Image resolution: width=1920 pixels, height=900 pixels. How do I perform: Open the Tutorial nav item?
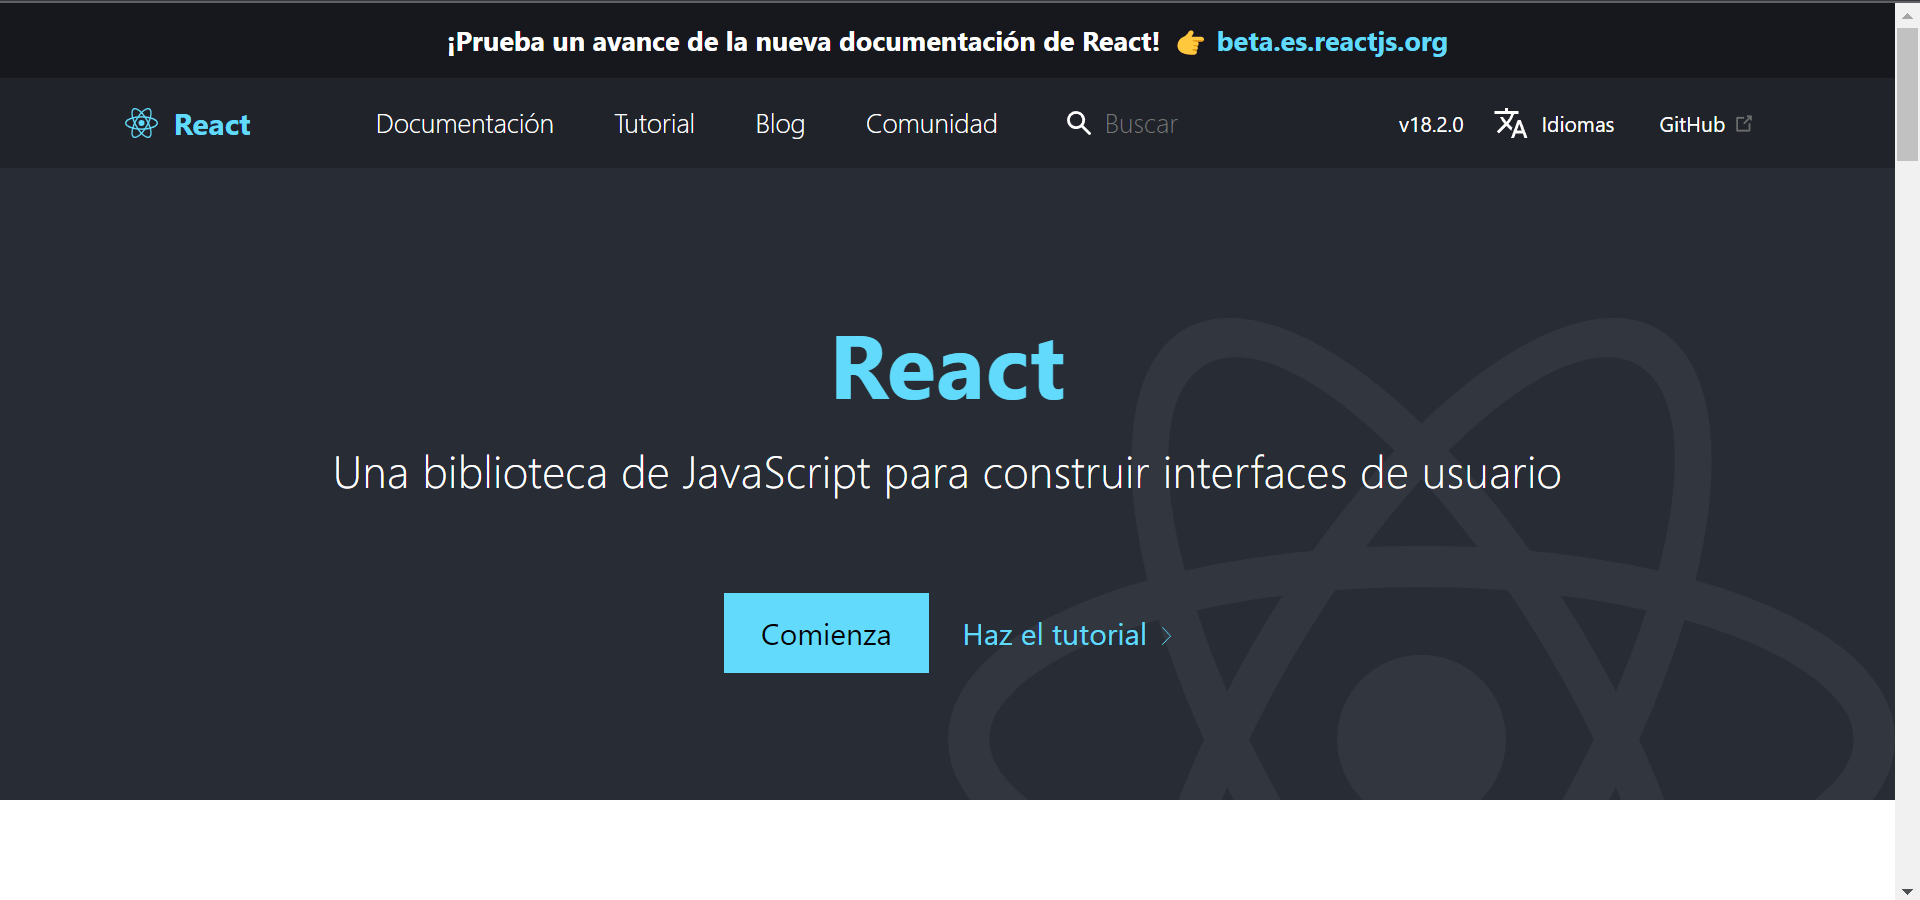[654, 123]
